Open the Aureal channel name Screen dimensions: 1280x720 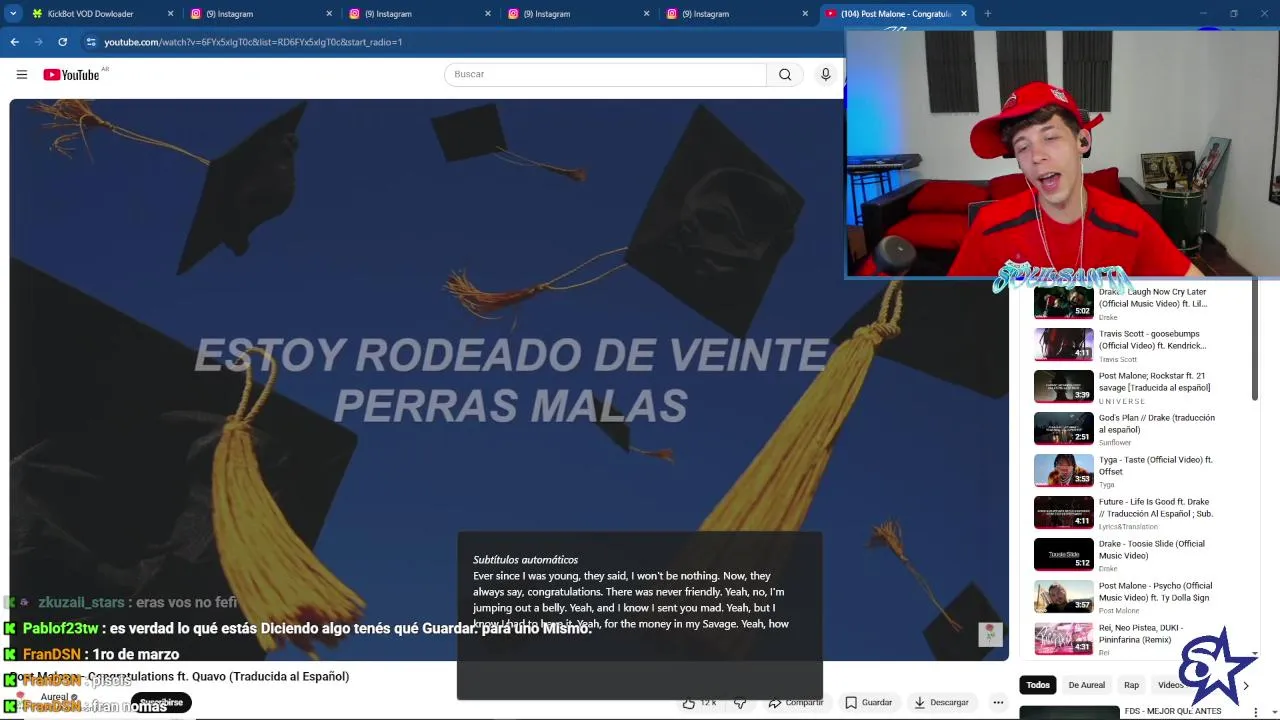(55, 697)
